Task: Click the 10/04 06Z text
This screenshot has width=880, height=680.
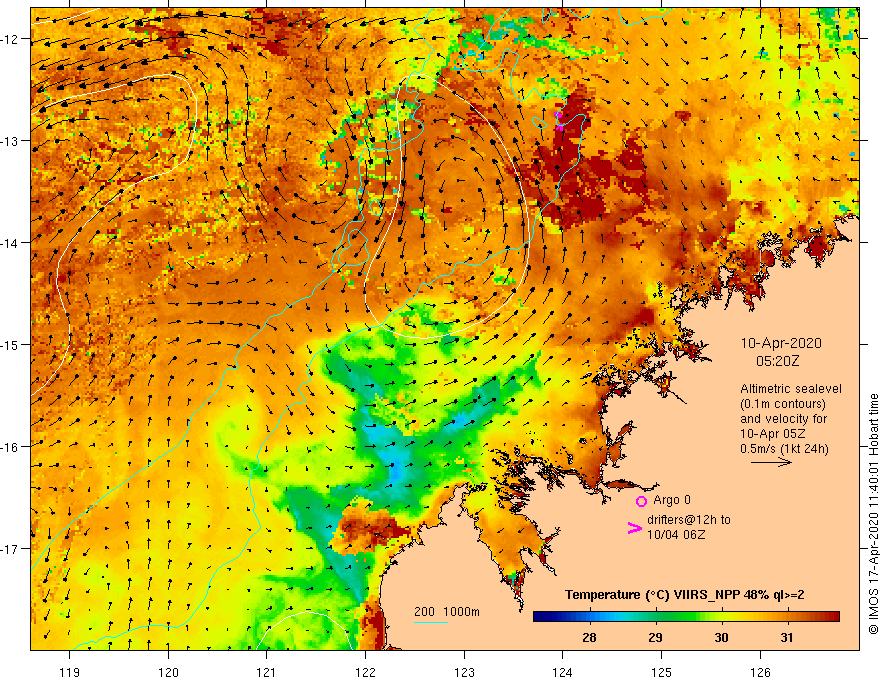Action: [x=676, y=535]
